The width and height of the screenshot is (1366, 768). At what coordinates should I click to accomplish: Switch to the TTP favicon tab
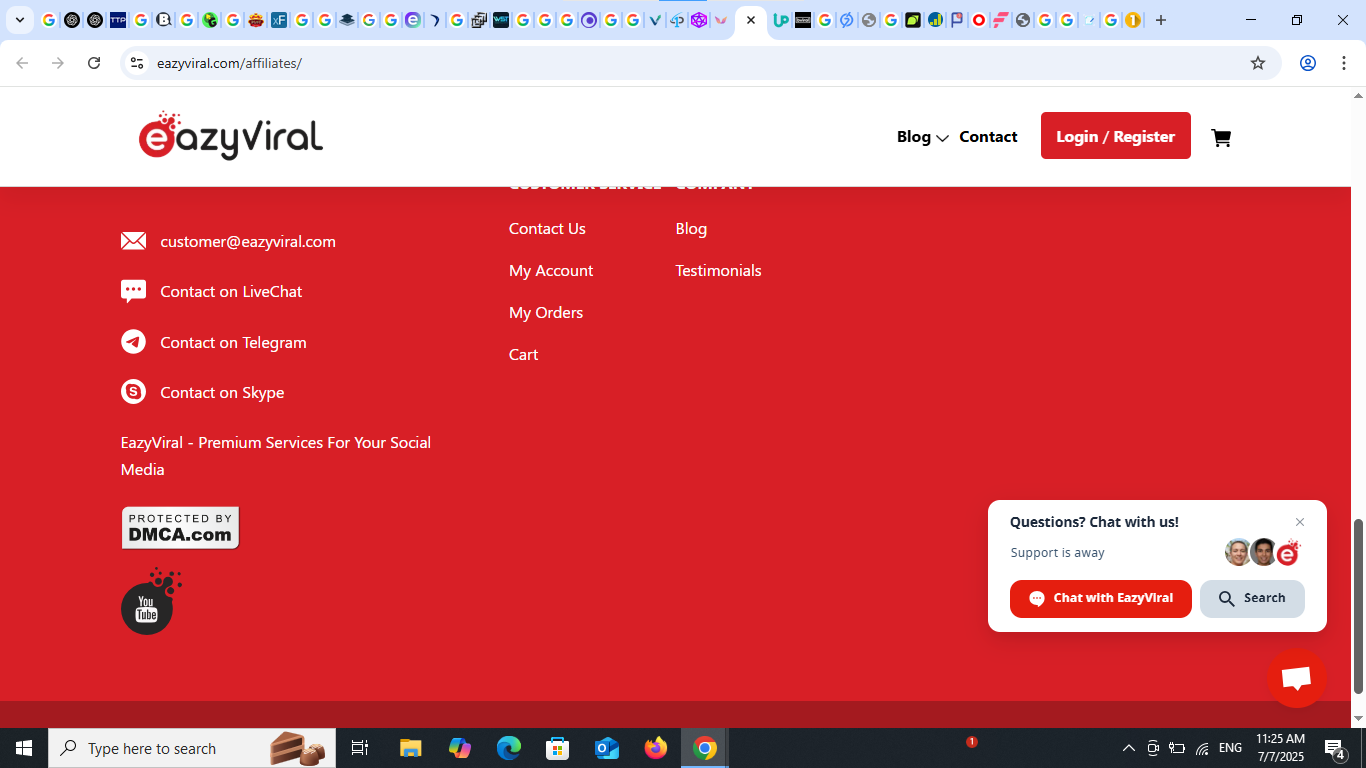(x=118, y=20)
